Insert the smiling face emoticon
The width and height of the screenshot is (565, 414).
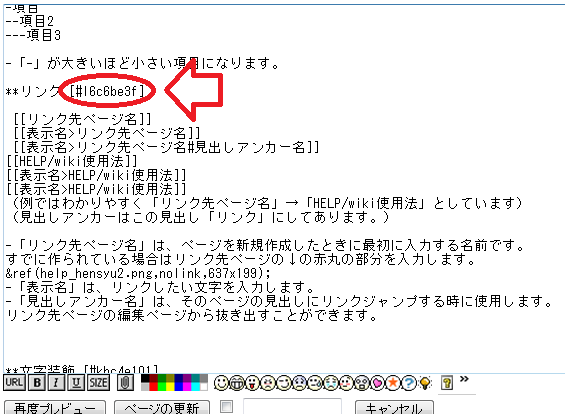pyautogui.click(x=221, y=383)
